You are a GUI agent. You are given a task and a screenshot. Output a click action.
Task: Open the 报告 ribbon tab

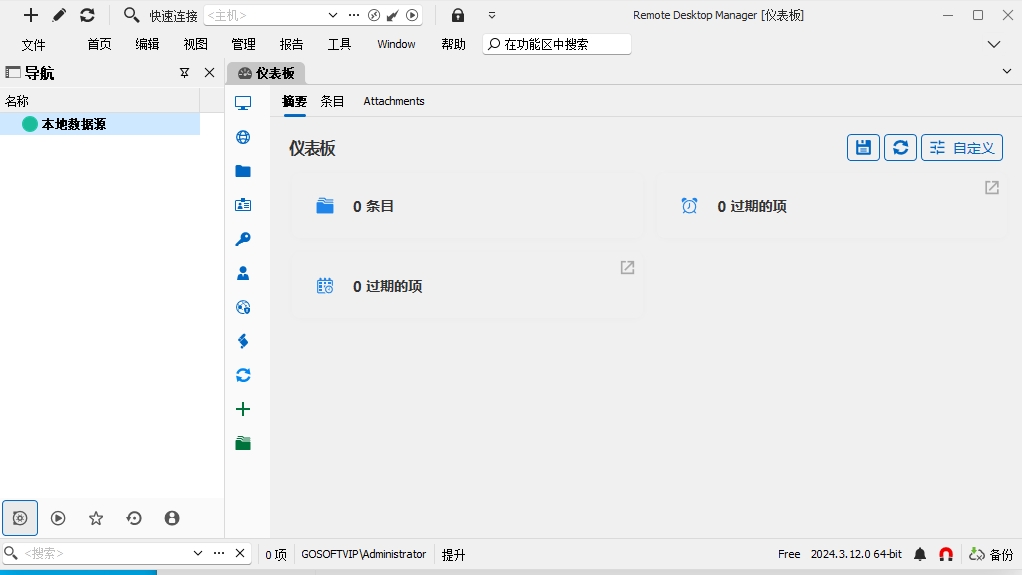point(291,44)
